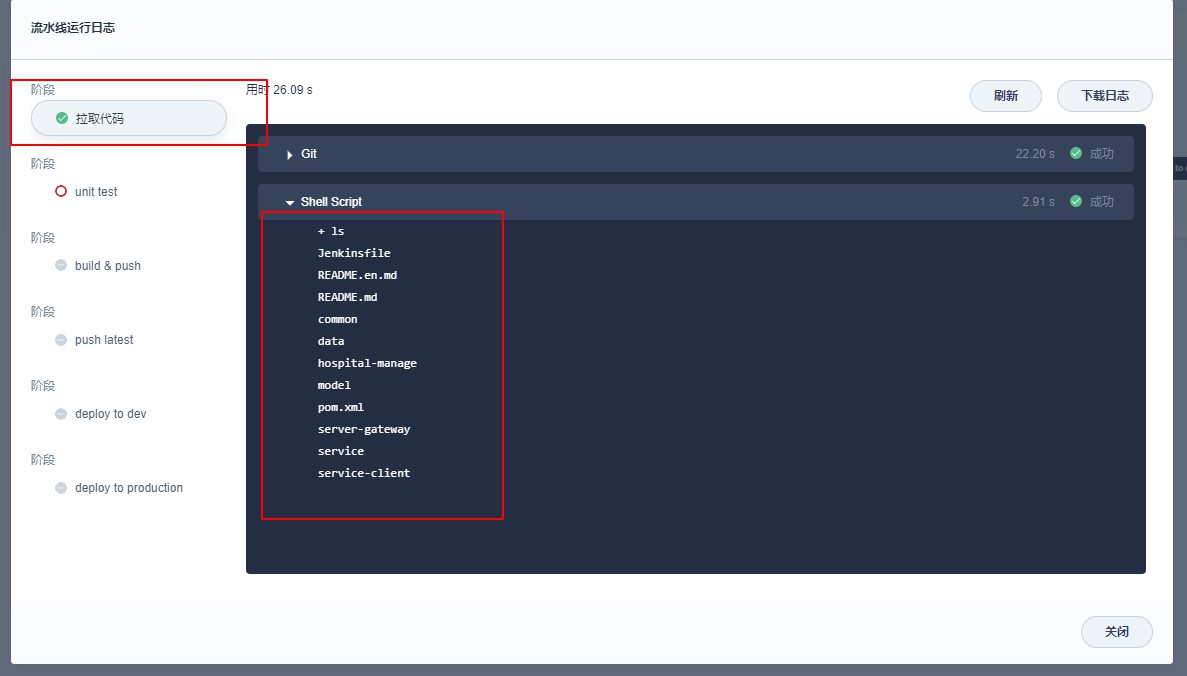Screen dimensions: 1187x676
Task: Click the gray status icon beside deploy to production
Action: coord(61,488)
